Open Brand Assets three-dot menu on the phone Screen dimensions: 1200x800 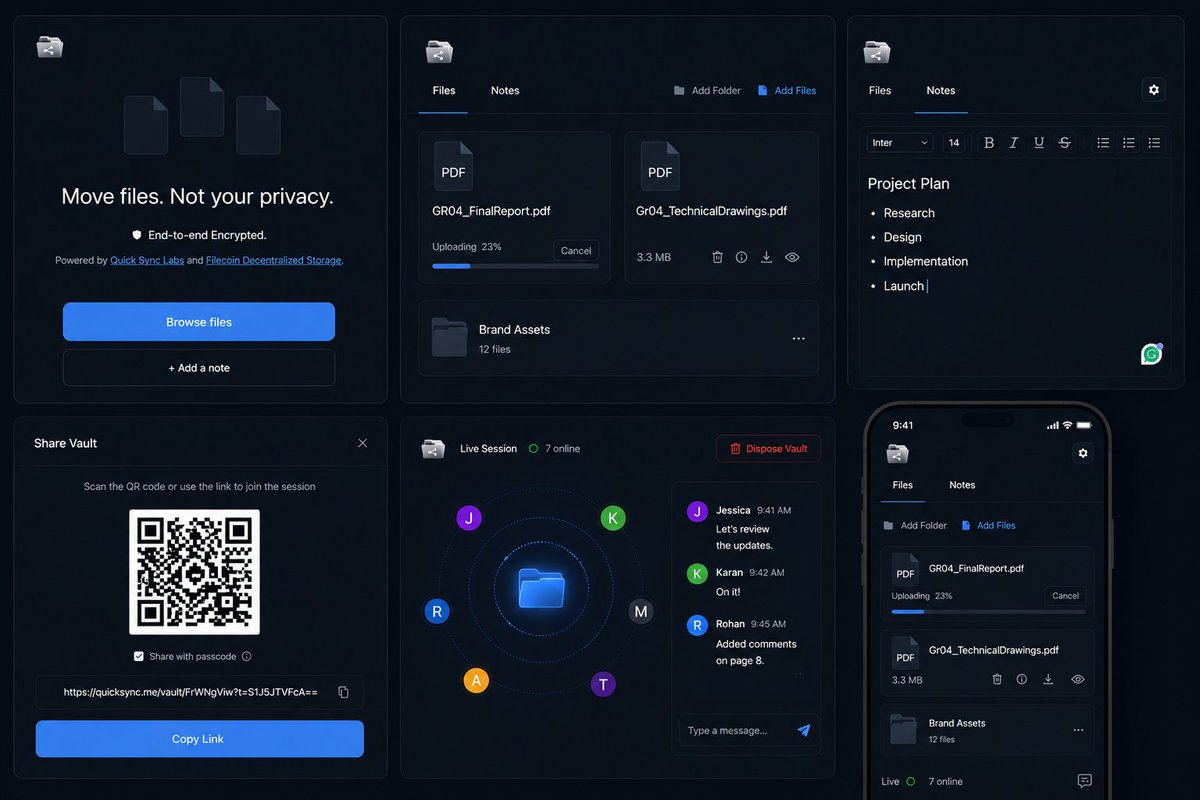tap(1078, 730)
